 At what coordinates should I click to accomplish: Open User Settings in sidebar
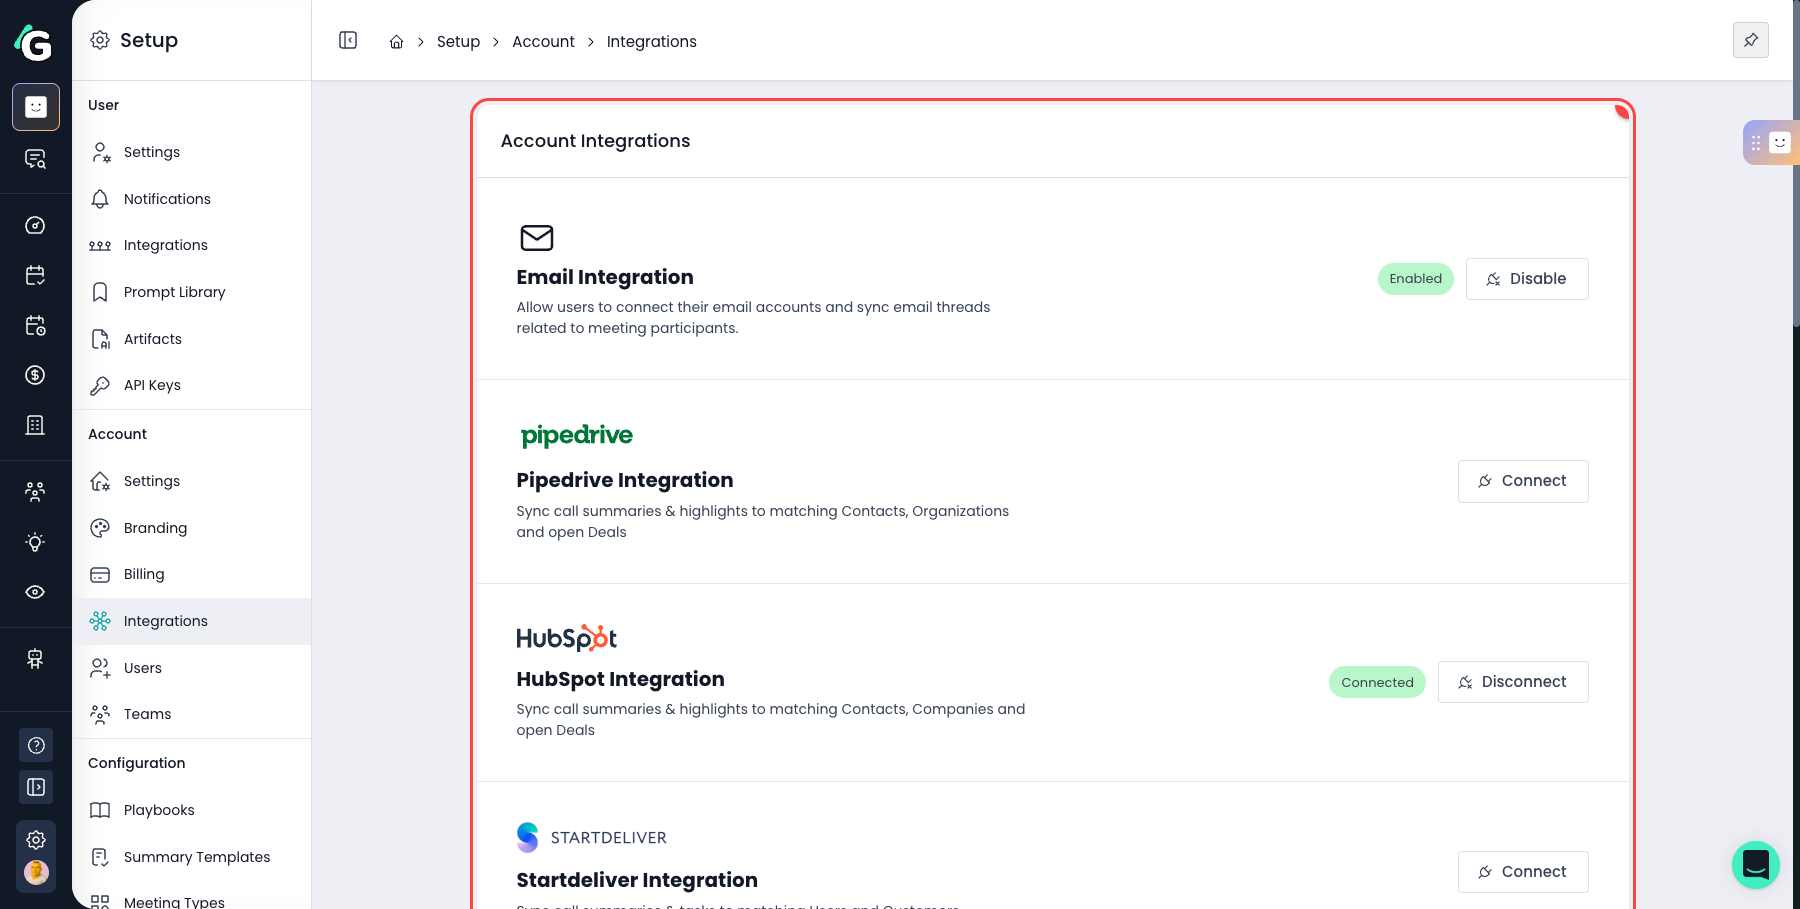[x=192, y=152]
